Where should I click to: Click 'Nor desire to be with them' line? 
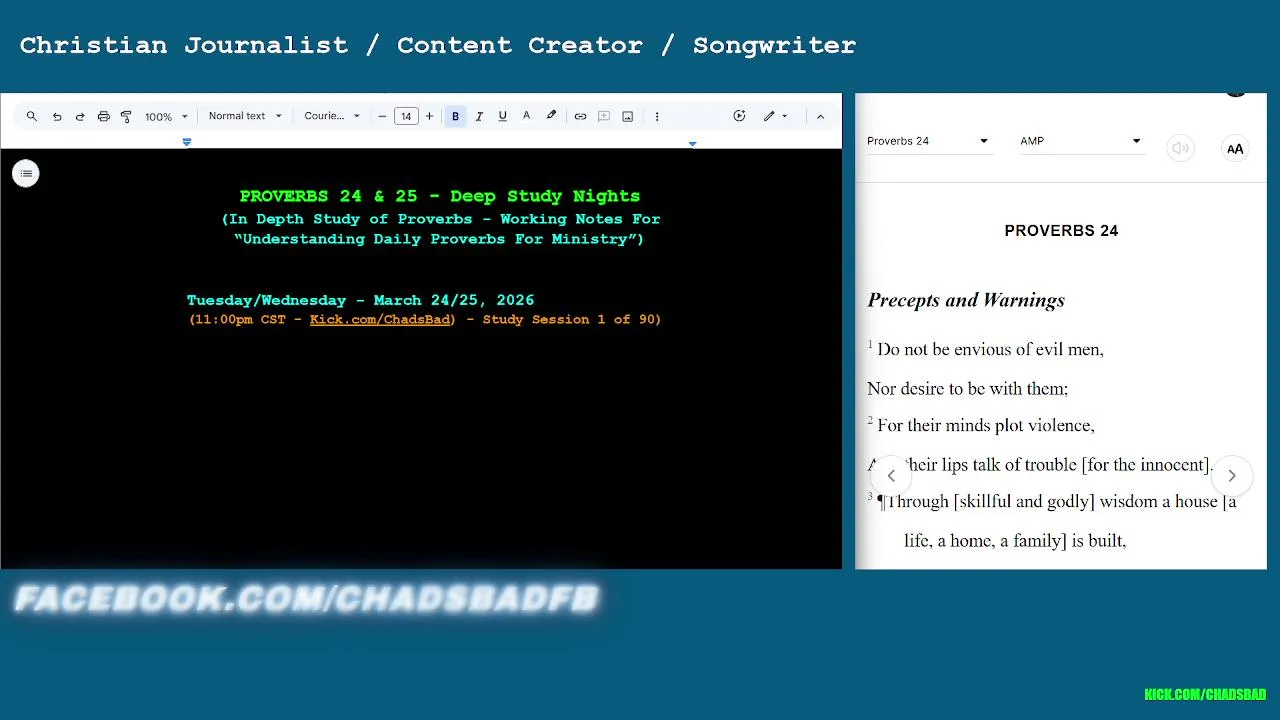(967, 388)
